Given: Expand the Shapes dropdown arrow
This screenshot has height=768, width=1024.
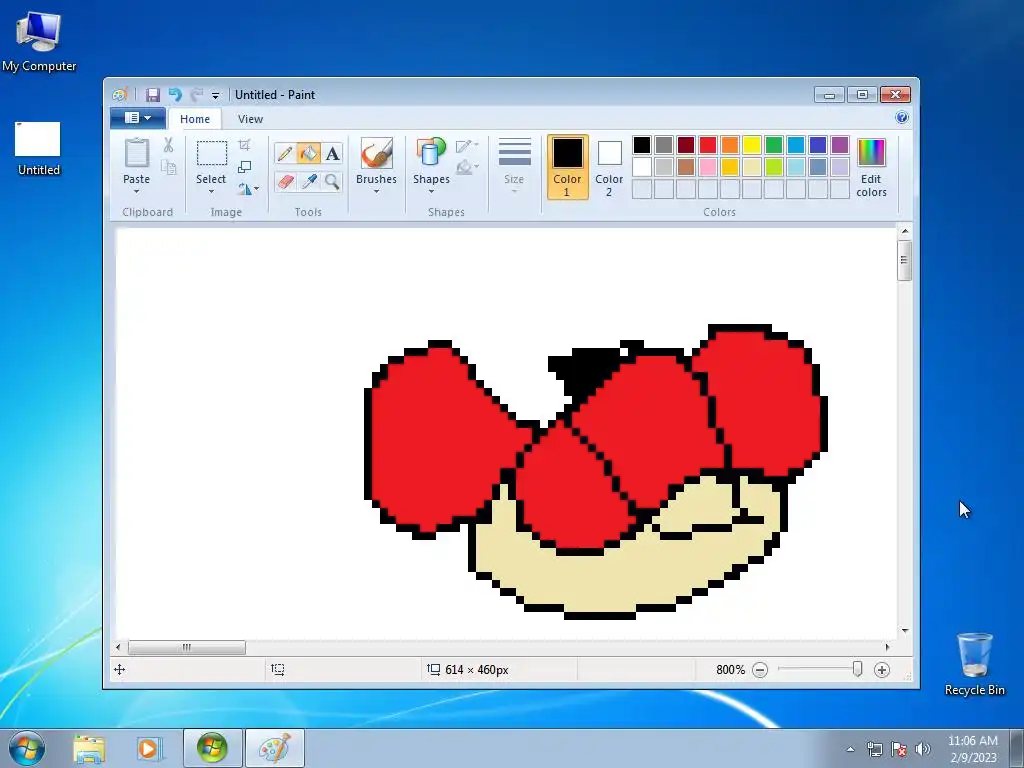Looking at the screenshot, I should pos(431,191).
